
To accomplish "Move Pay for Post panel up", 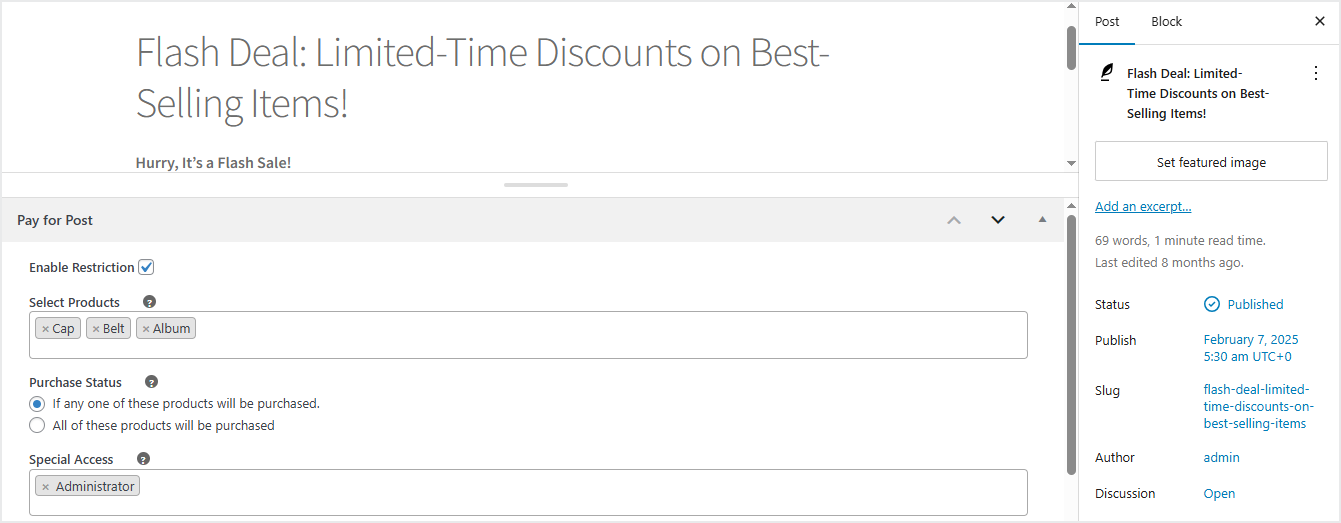I will point(953,220).
